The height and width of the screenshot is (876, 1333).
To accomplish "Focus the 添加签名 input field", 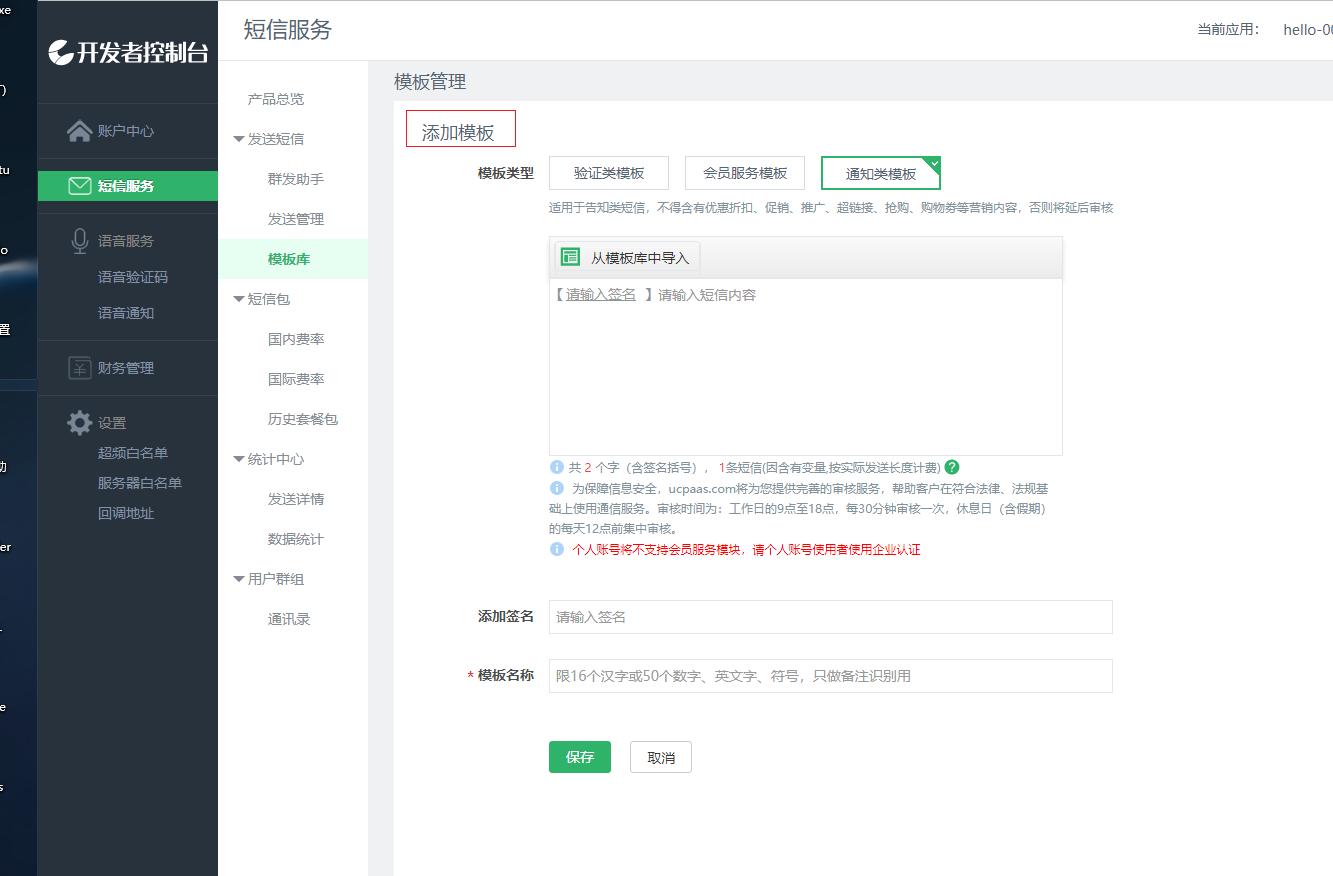I will [831, 617].
